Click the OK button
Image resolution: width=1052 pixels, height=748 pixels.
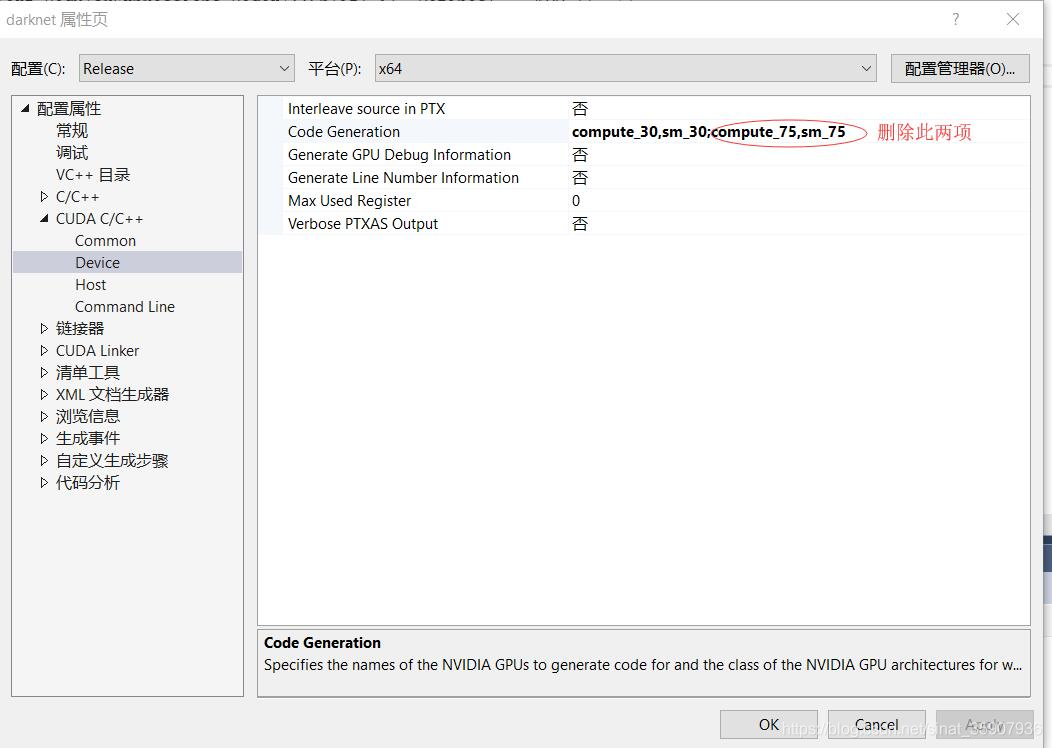click(769, 725)
